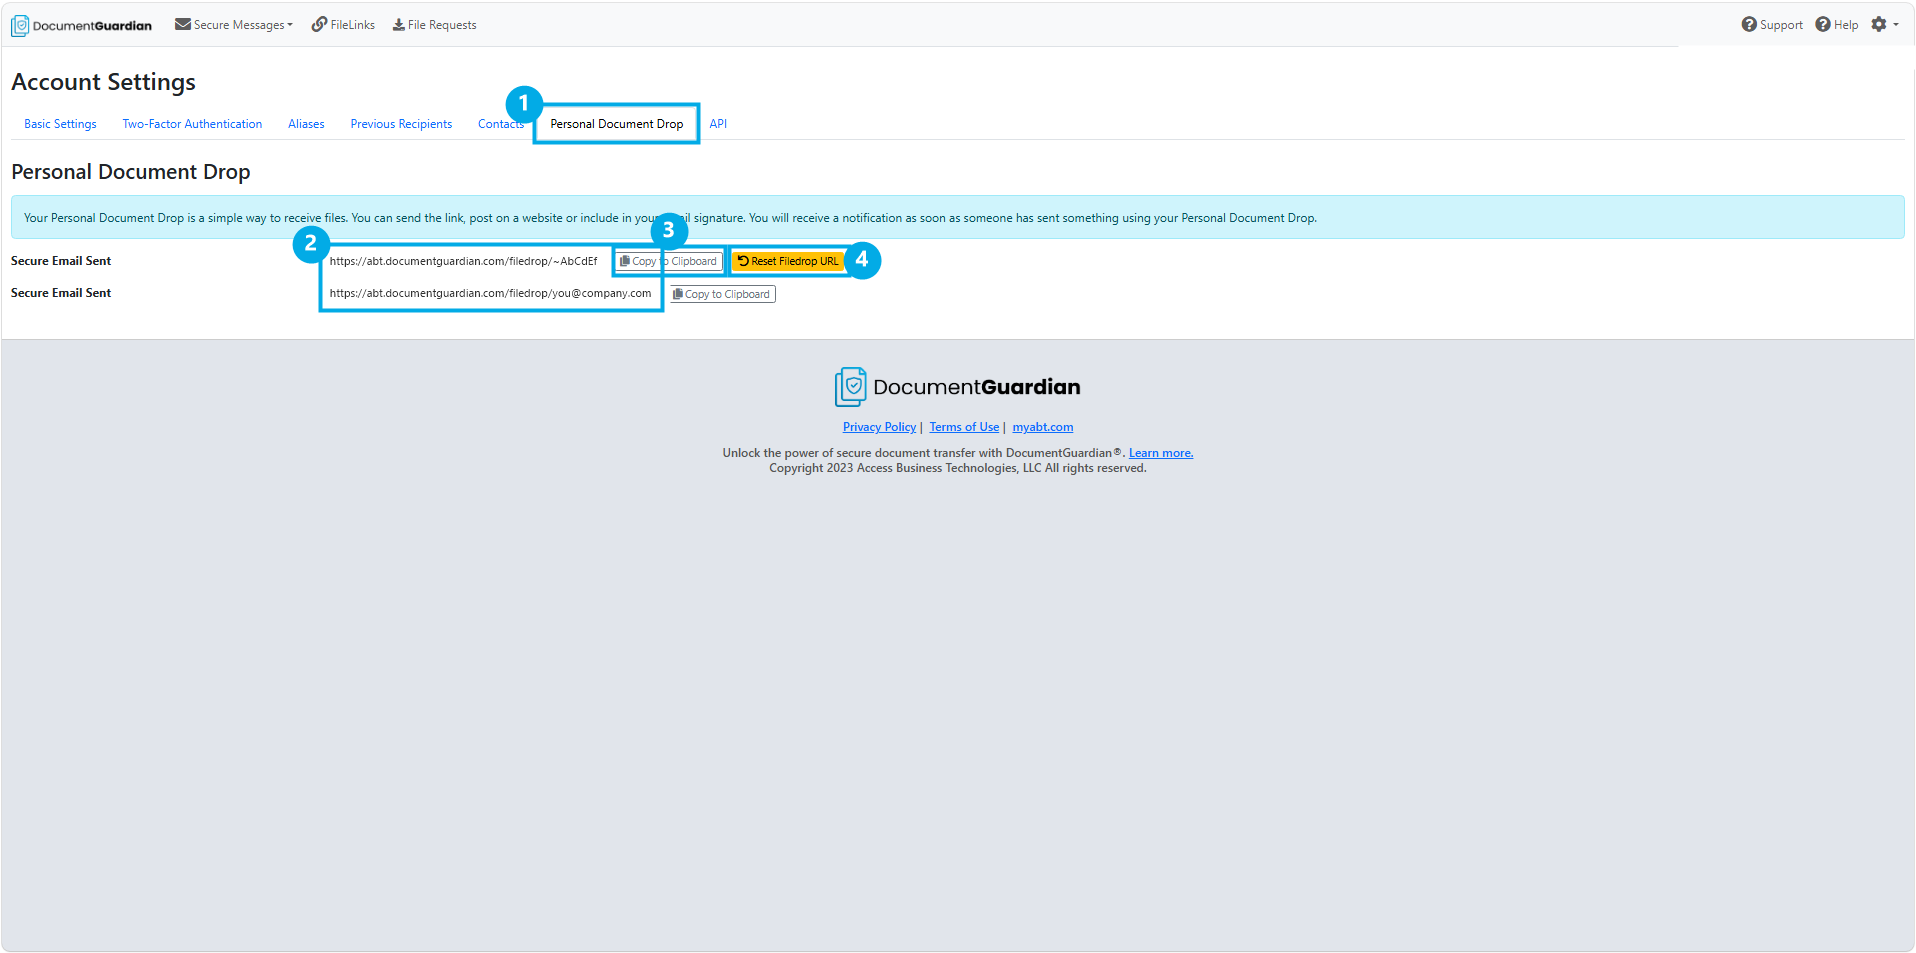Click the DocumentGuardian shield logo in the footer

coord(957,387)
